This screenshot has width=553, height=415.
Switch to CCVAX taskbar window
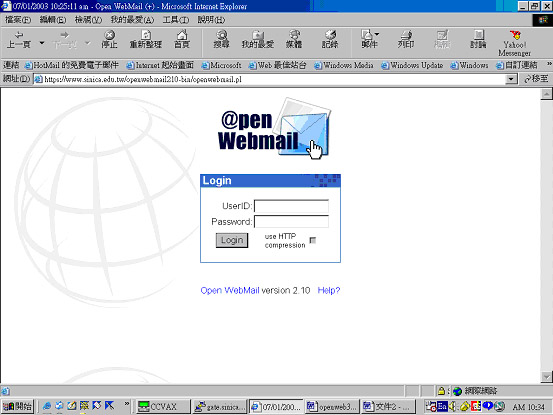pos(163,407)
